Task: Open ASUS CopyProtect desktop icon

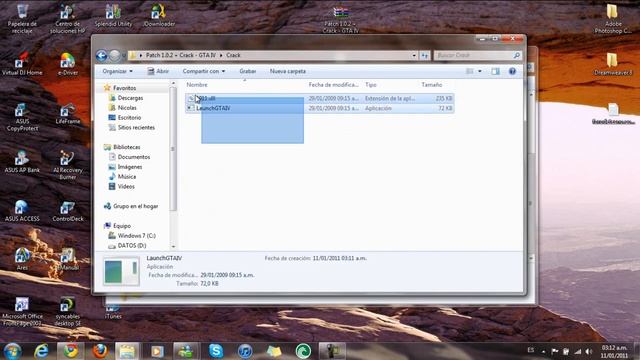Action: coord(22,117)
